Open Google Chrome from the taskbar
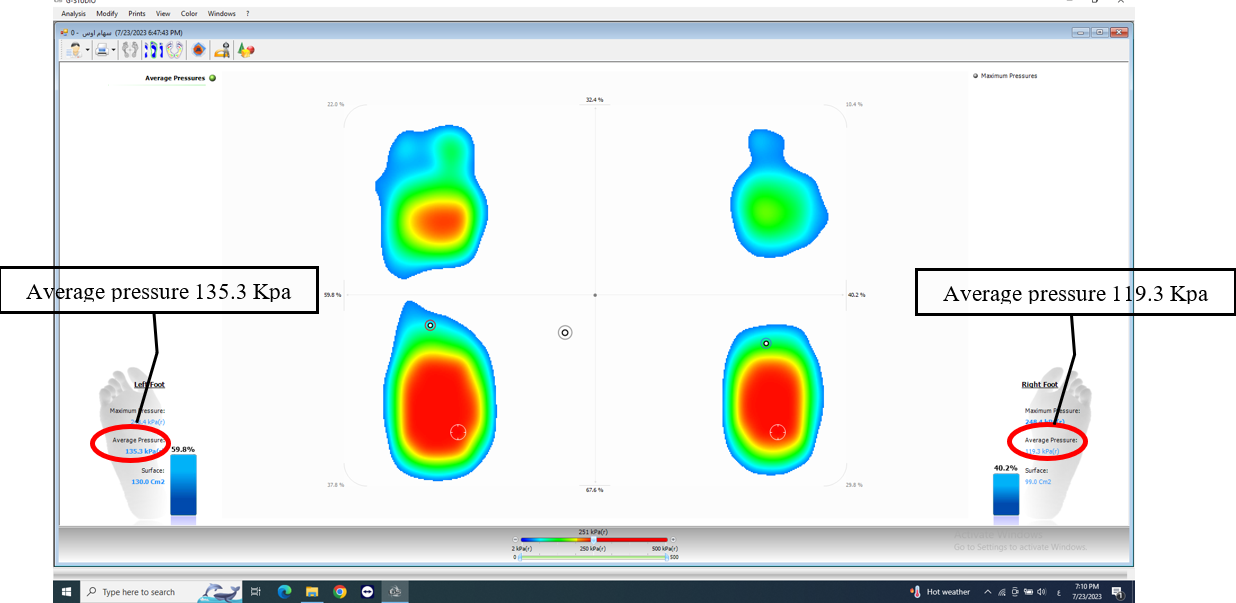 coord(339,591)
